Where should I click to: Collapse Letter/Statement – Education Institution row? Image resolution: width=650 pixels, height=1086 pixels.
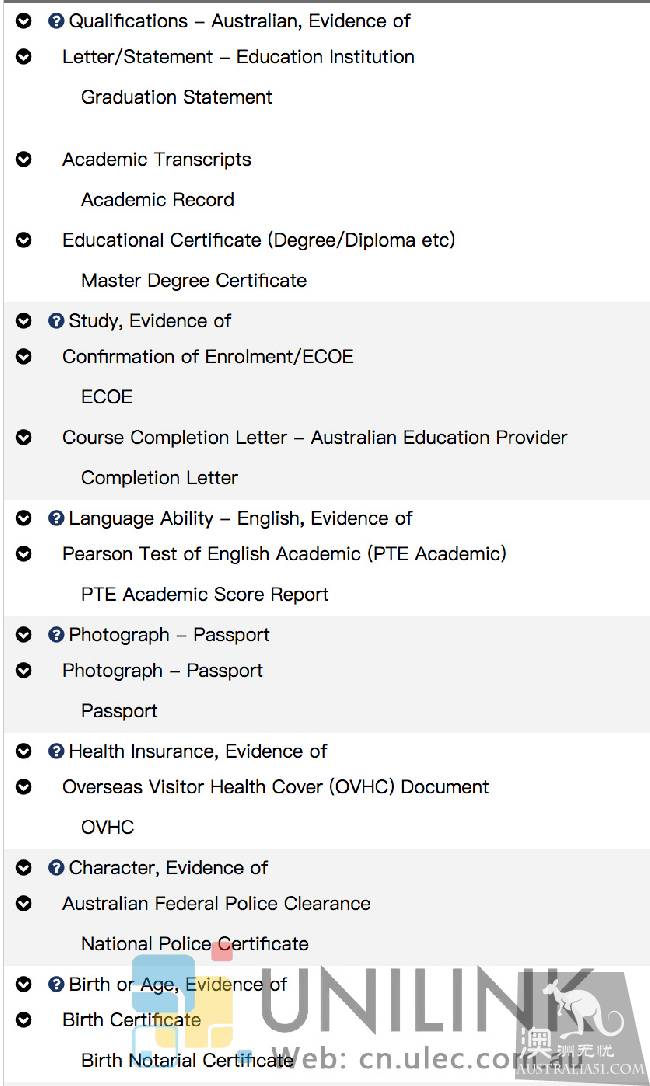pyautogui.click(x=24, y=57)
